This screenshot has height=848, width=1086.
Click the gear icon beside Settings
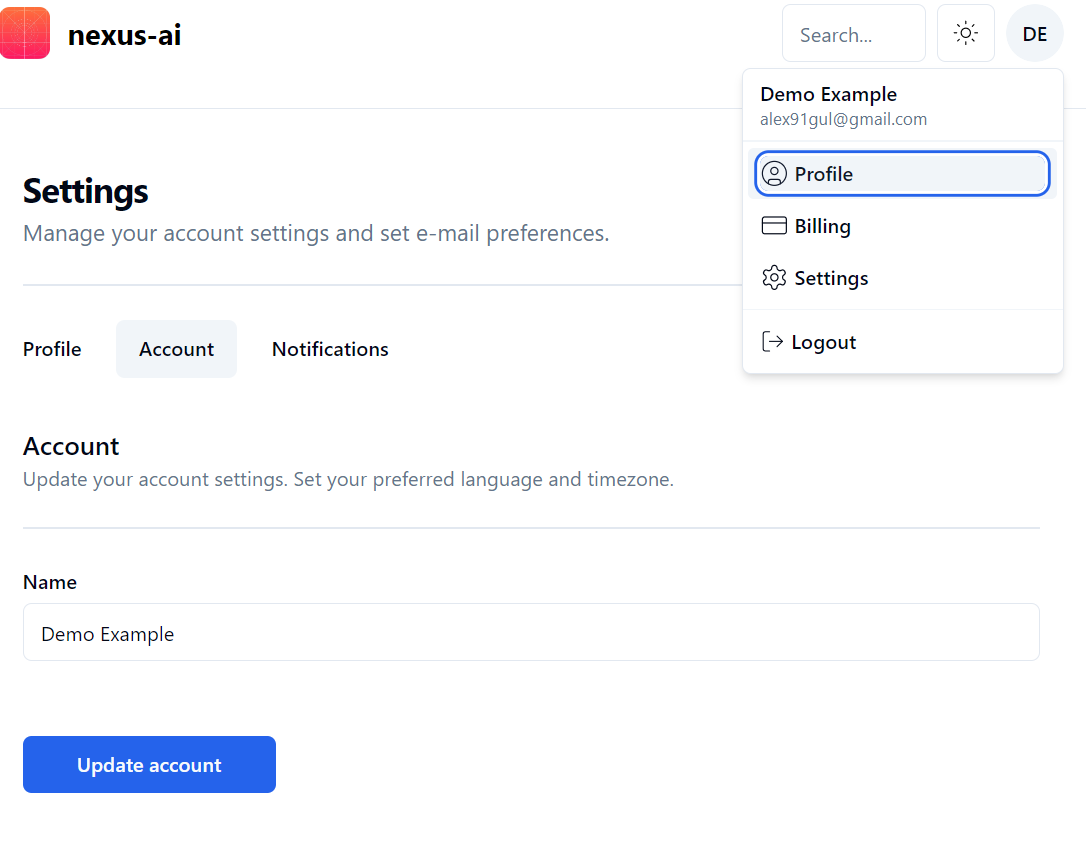pyautogui.click(x=774, y=278)
